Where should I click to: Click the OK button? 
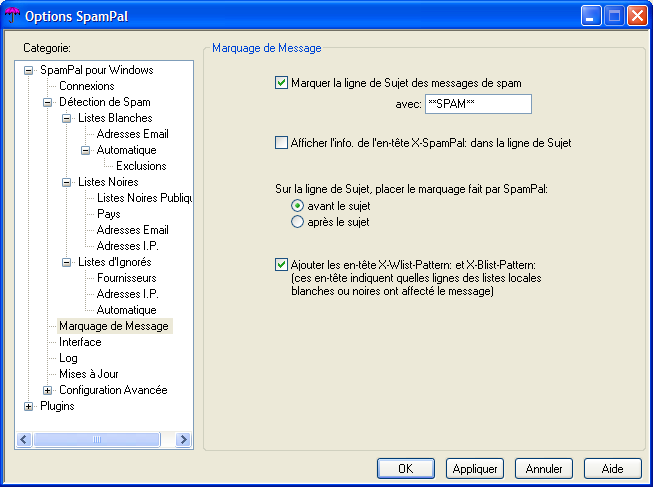click(406, 469)
